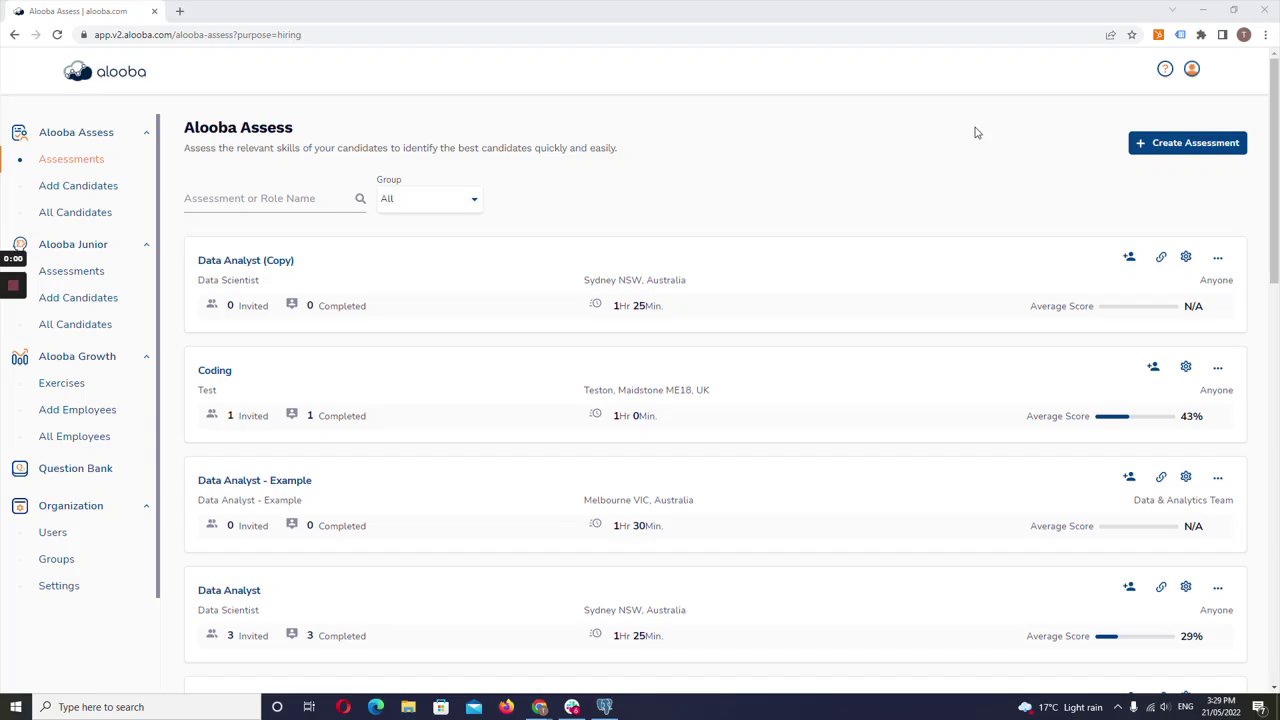Open All Employees in sidebar
The height and width of the screenshot is (720, 1280).
point(74,436)
